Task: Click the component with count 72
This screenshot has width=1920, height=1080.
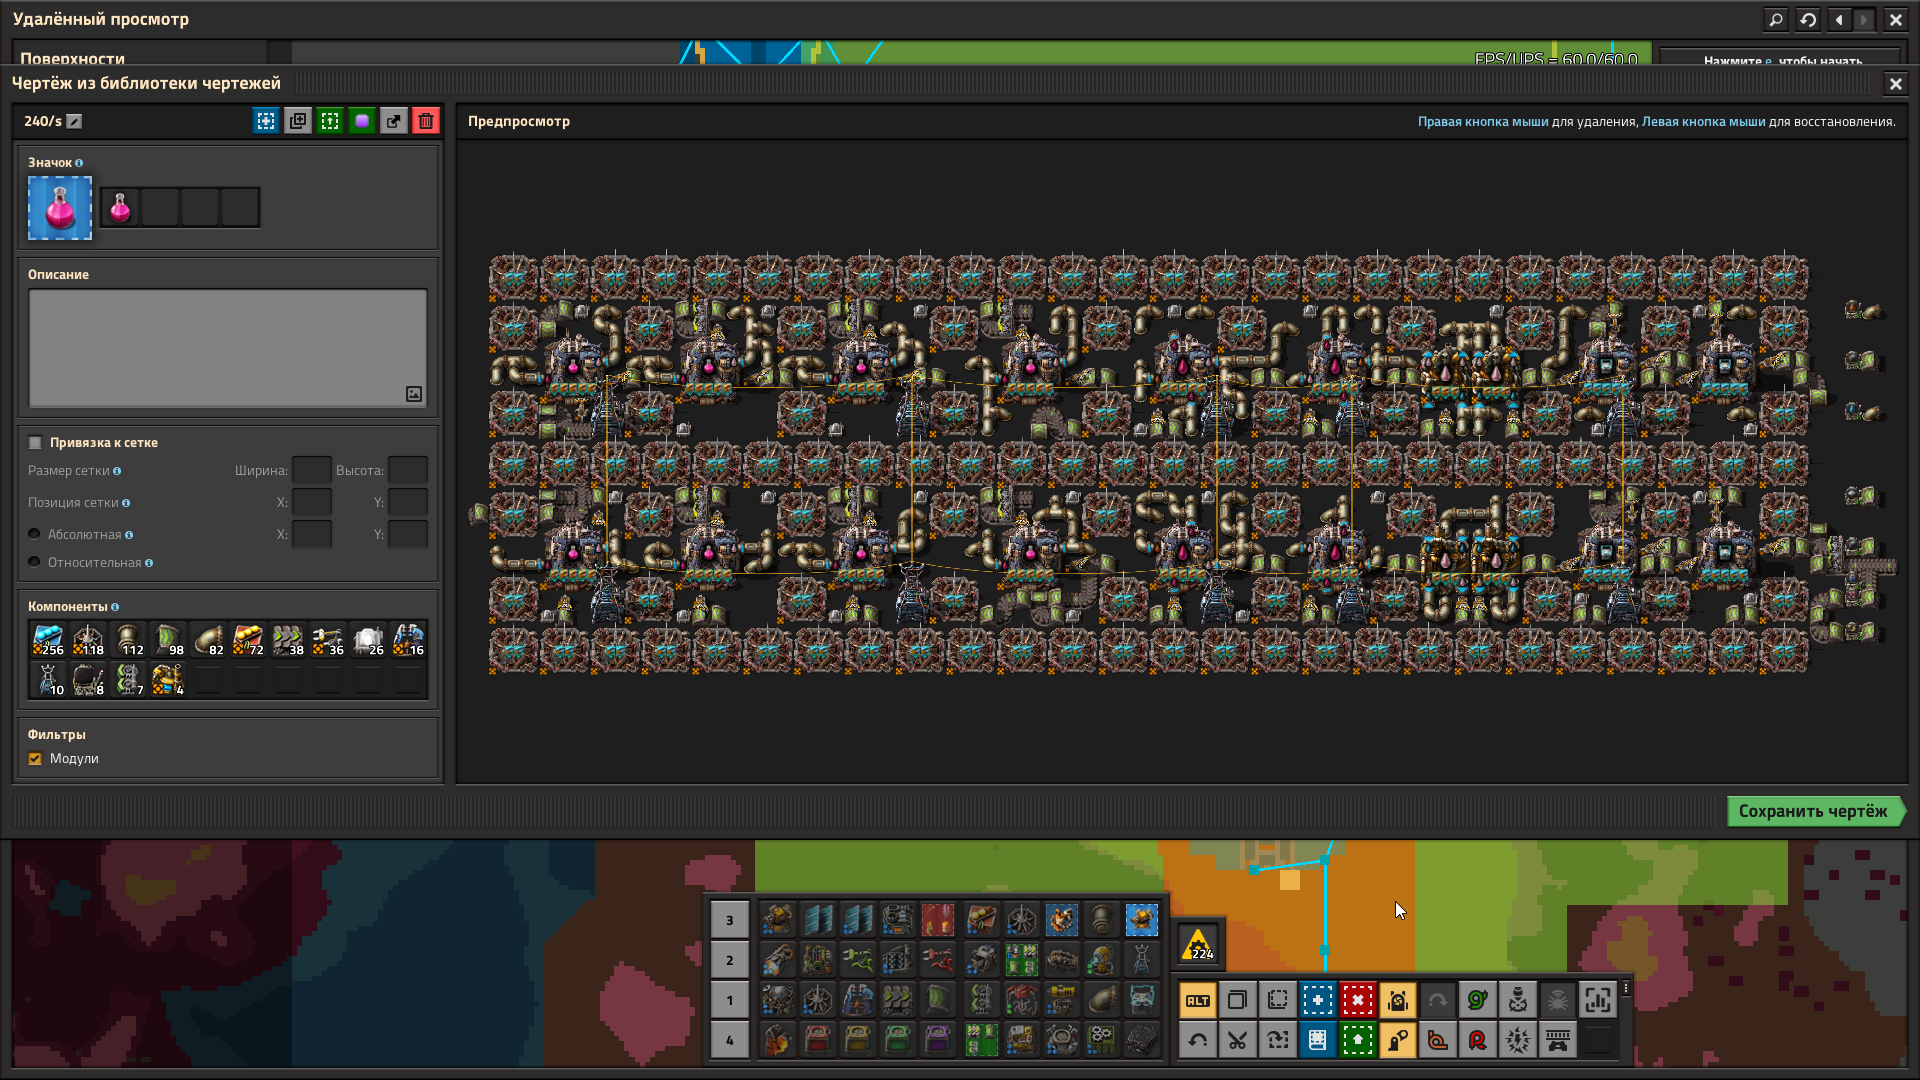Action: point(248,640)
